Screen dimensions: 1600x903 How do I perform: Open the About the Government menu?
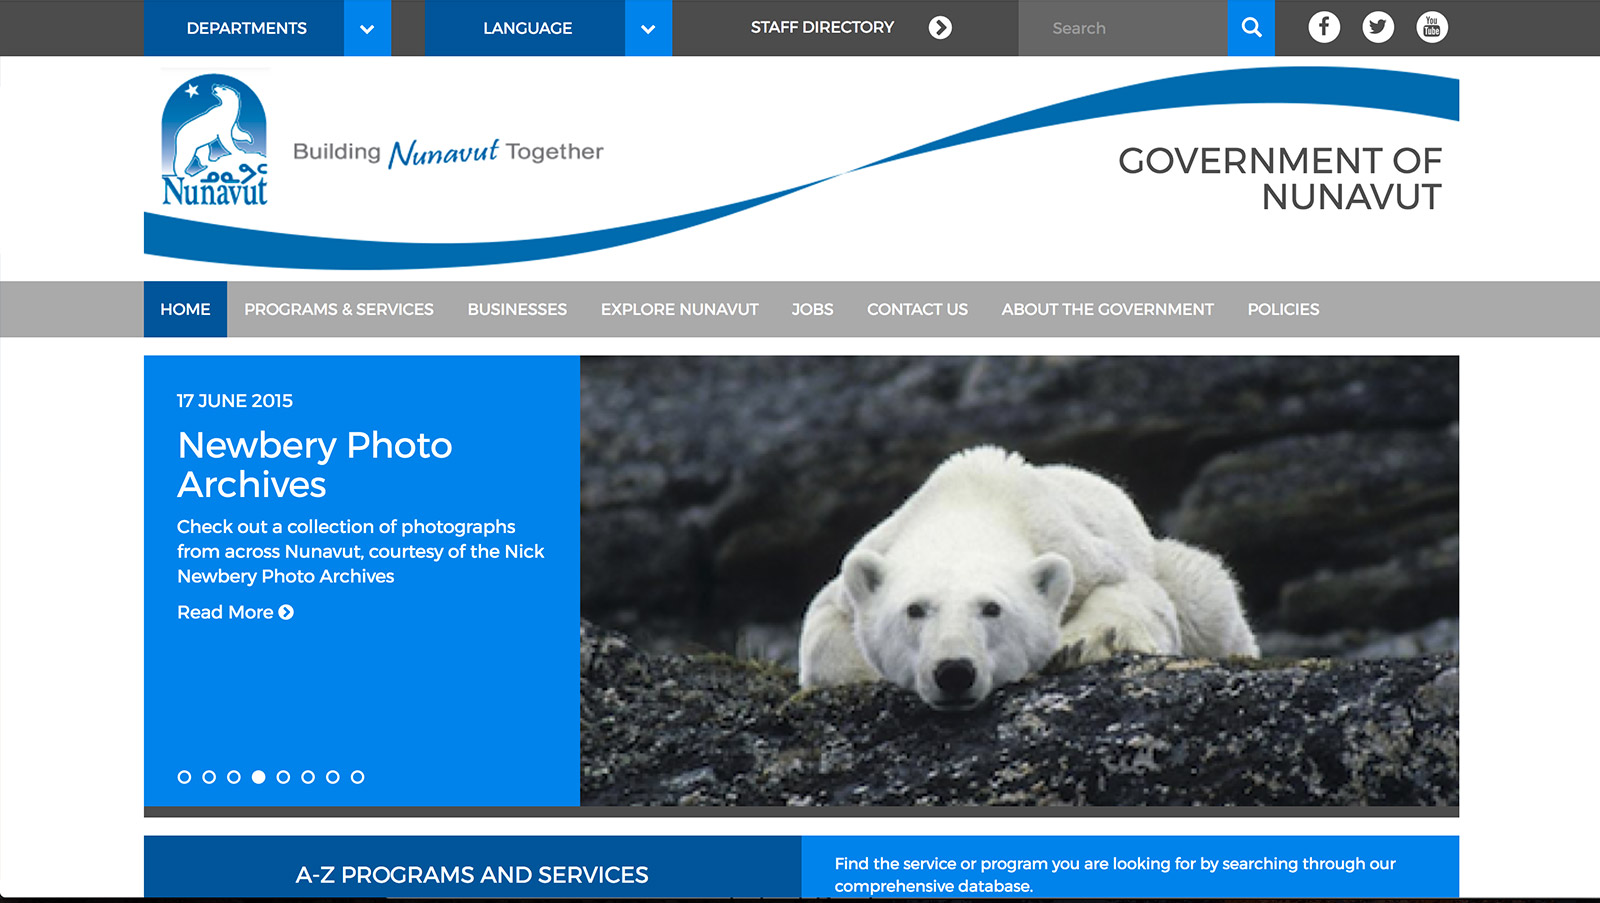click(1107, 309)
